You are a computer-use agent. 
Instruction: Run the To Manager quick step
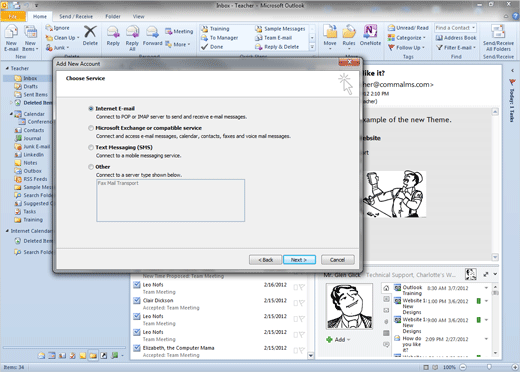(219, 38)
